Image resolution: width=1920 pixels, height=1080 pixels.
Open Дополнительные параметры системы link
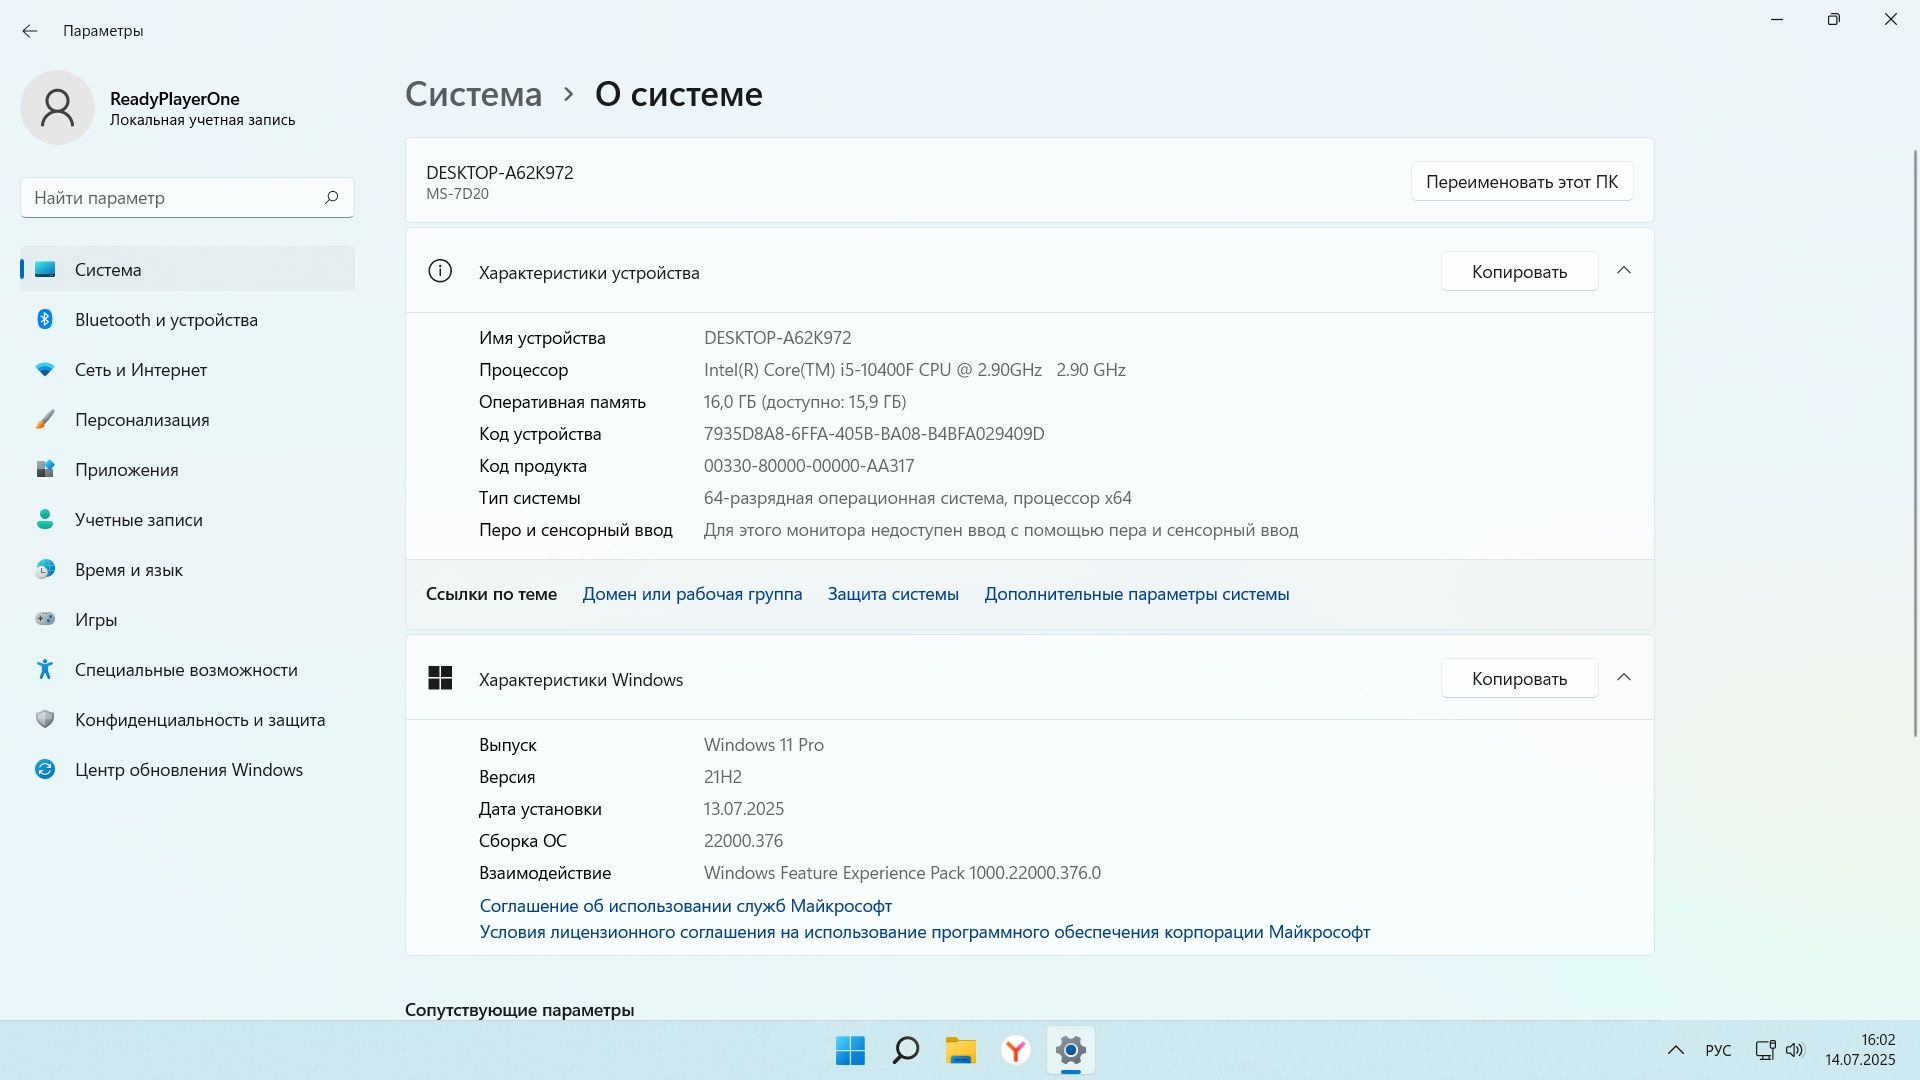click(1136, 594)
